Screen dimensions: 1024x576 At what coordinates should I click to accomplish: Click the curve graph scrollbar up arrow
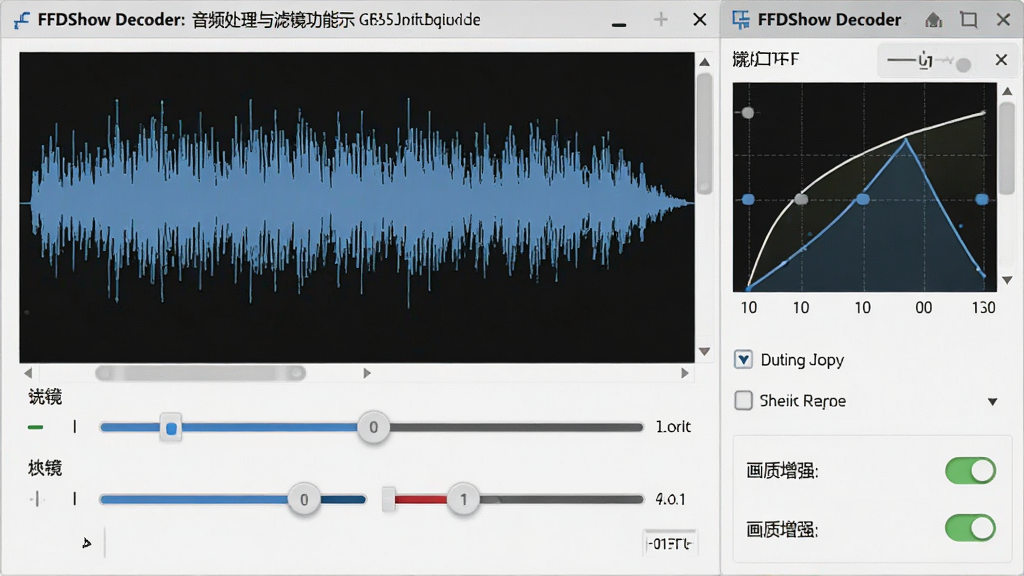point(1007,91)
